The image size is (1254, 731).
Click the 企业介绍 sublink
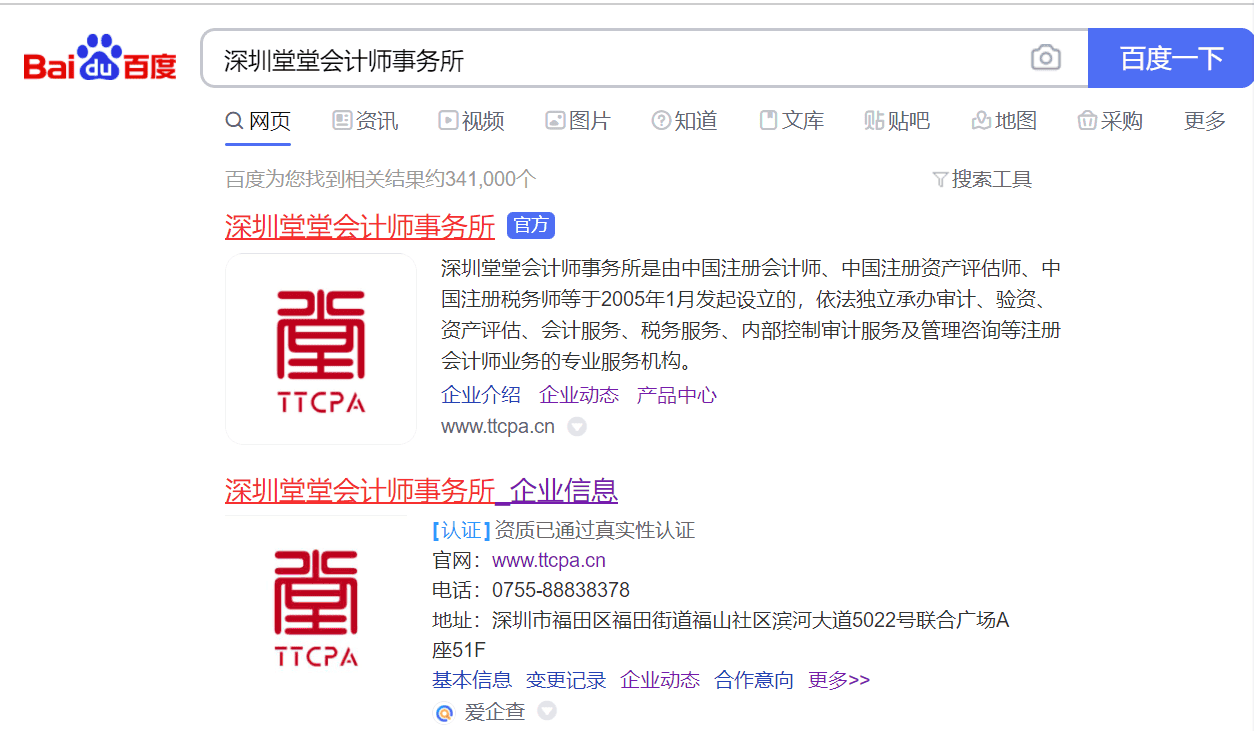click(481, 395)
